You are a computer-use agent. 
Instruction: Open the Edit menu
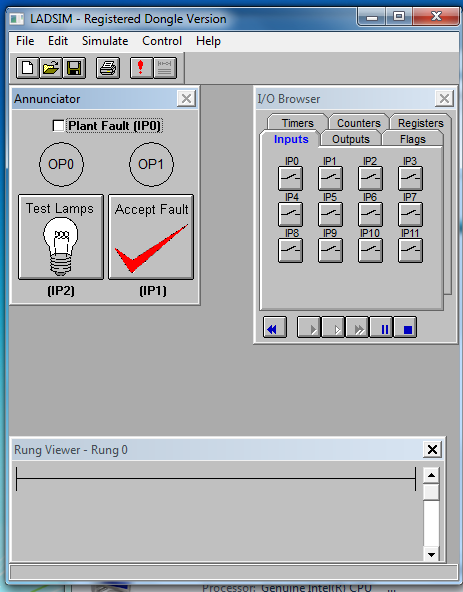click(x=58, y=41)
